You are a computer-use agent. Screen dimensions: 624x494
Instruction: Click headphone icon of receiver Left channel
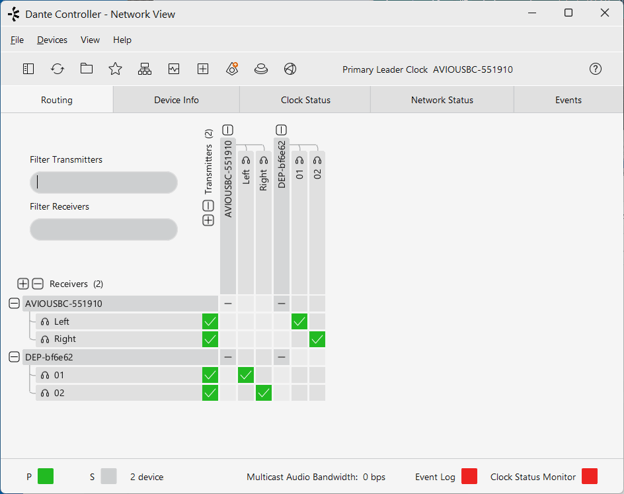pyautogui.click(x=45, y=322)
